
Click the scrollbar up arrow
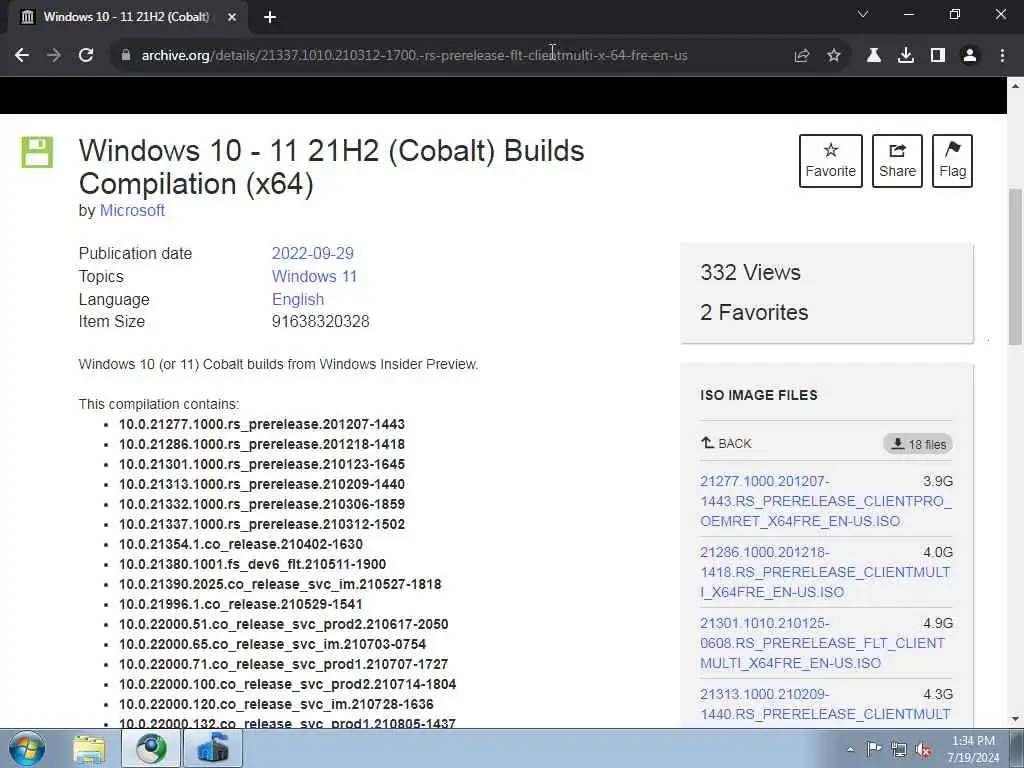(x=1016, y=86)
